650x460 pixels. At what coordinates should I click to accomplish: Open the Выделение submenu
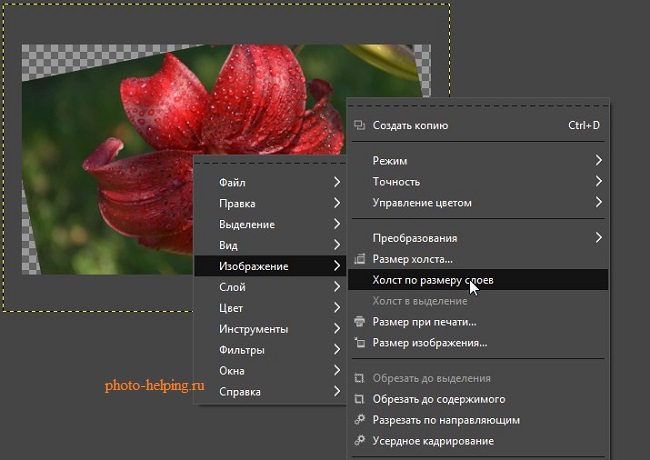point(270,224)
